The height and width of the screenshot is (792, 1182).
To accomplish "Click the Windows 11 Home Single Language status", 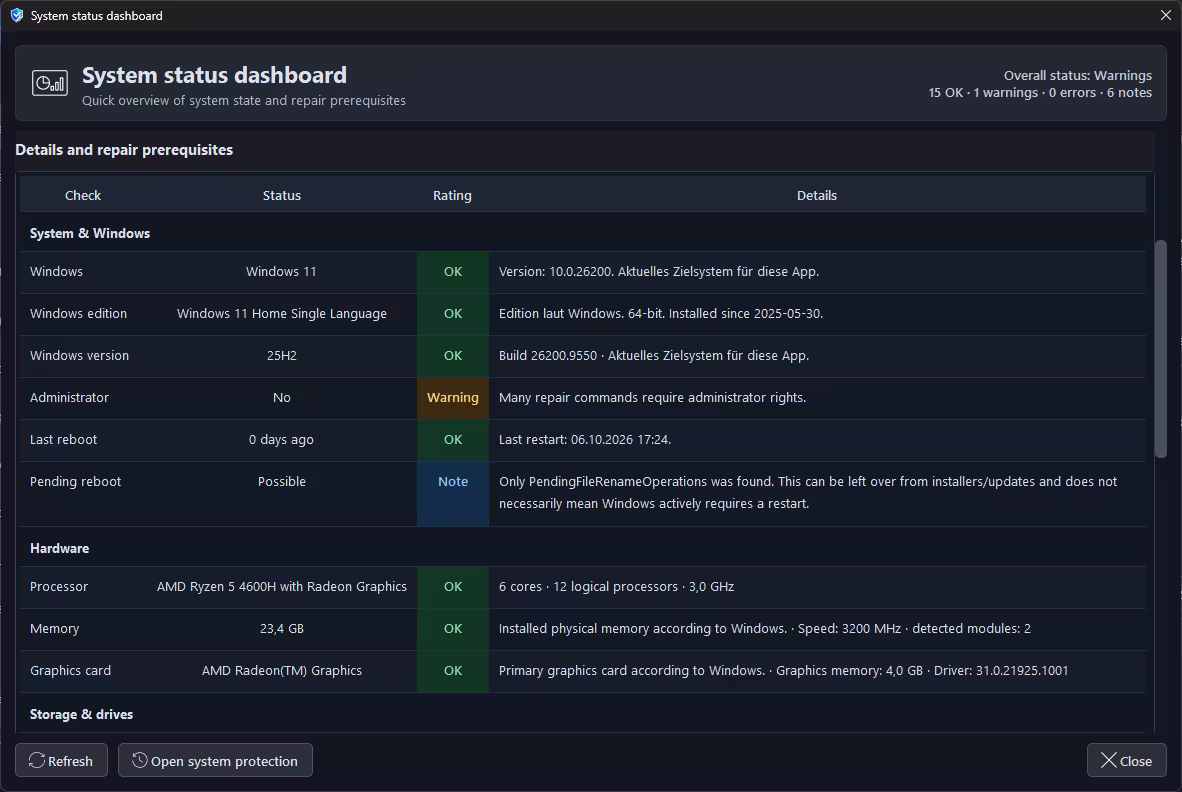I will (x=282, y=313).
